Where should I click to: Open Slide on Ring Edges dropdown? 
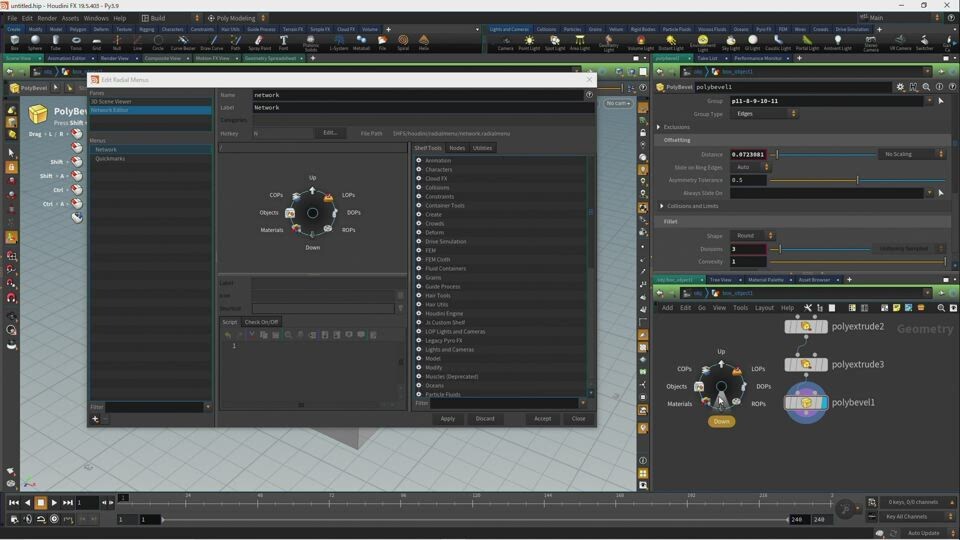click(749, 167)
